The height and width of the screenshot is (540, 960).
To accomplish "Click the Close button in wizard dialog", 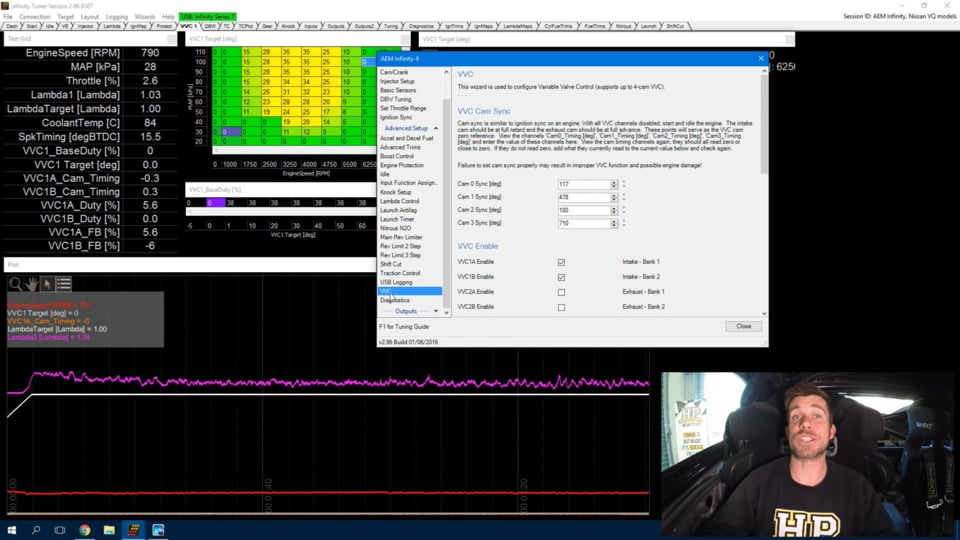I will [x=743, y=326].
